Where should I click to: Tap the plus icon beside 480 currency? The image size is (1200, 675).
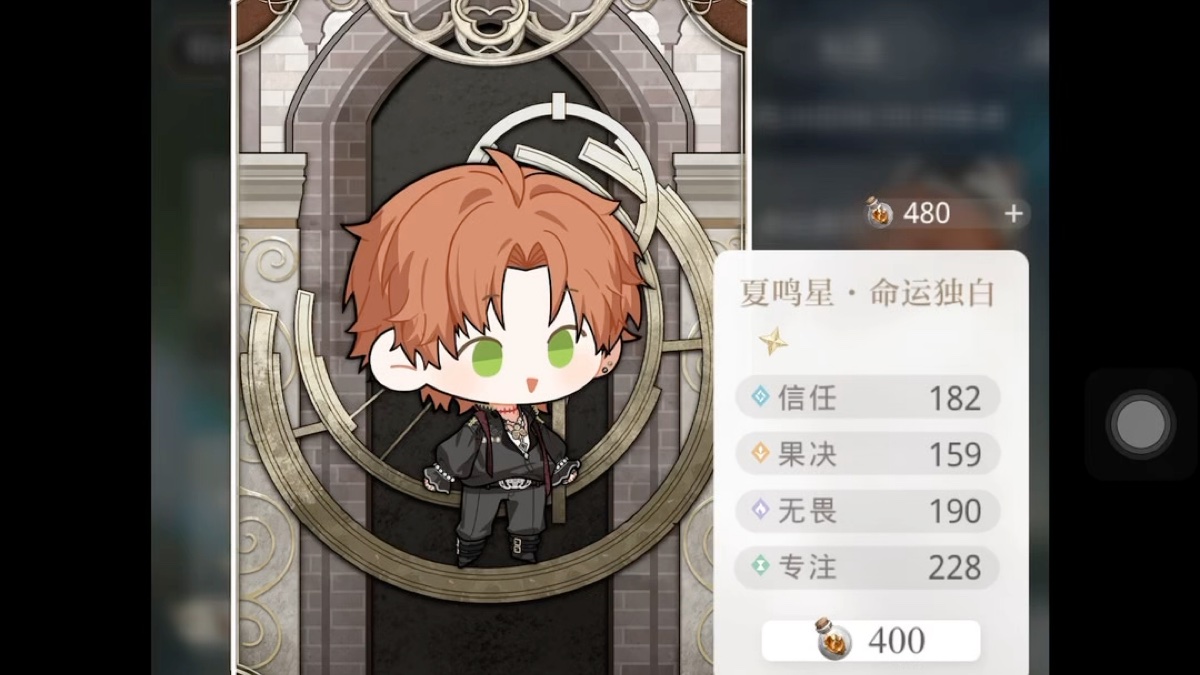[1013, 213]
